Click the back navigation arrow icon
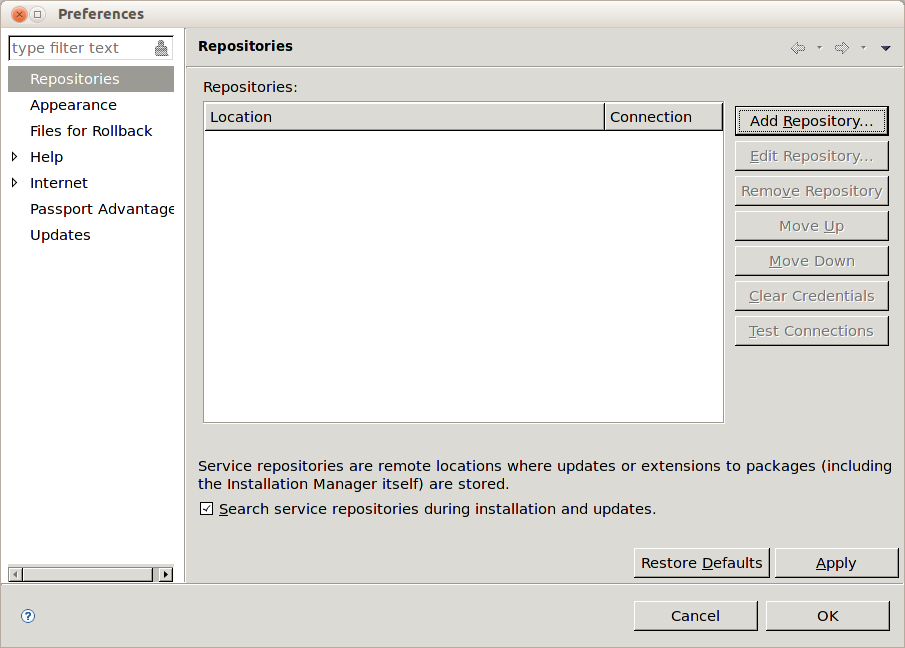The width and height of the screenshot is (905, 648). 798,48
